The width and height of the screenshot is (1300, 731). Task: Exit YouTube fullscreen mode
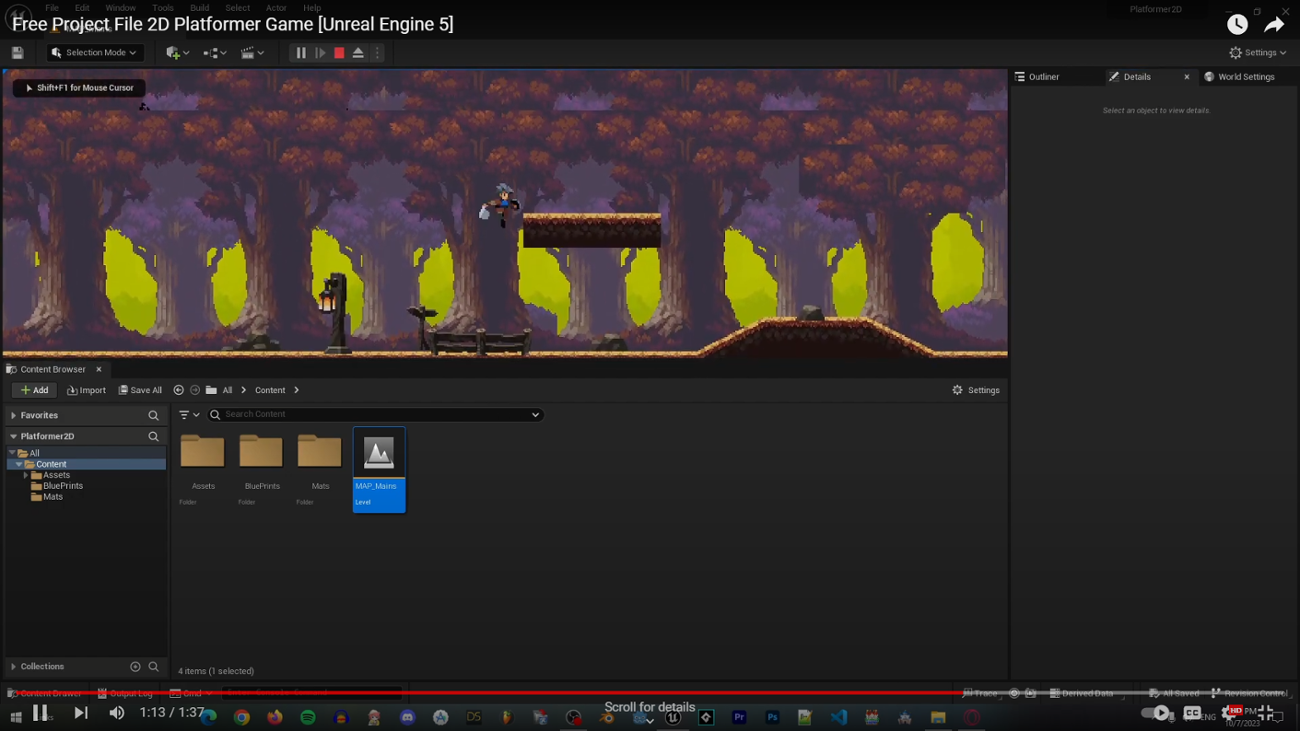pos(1266,713)
